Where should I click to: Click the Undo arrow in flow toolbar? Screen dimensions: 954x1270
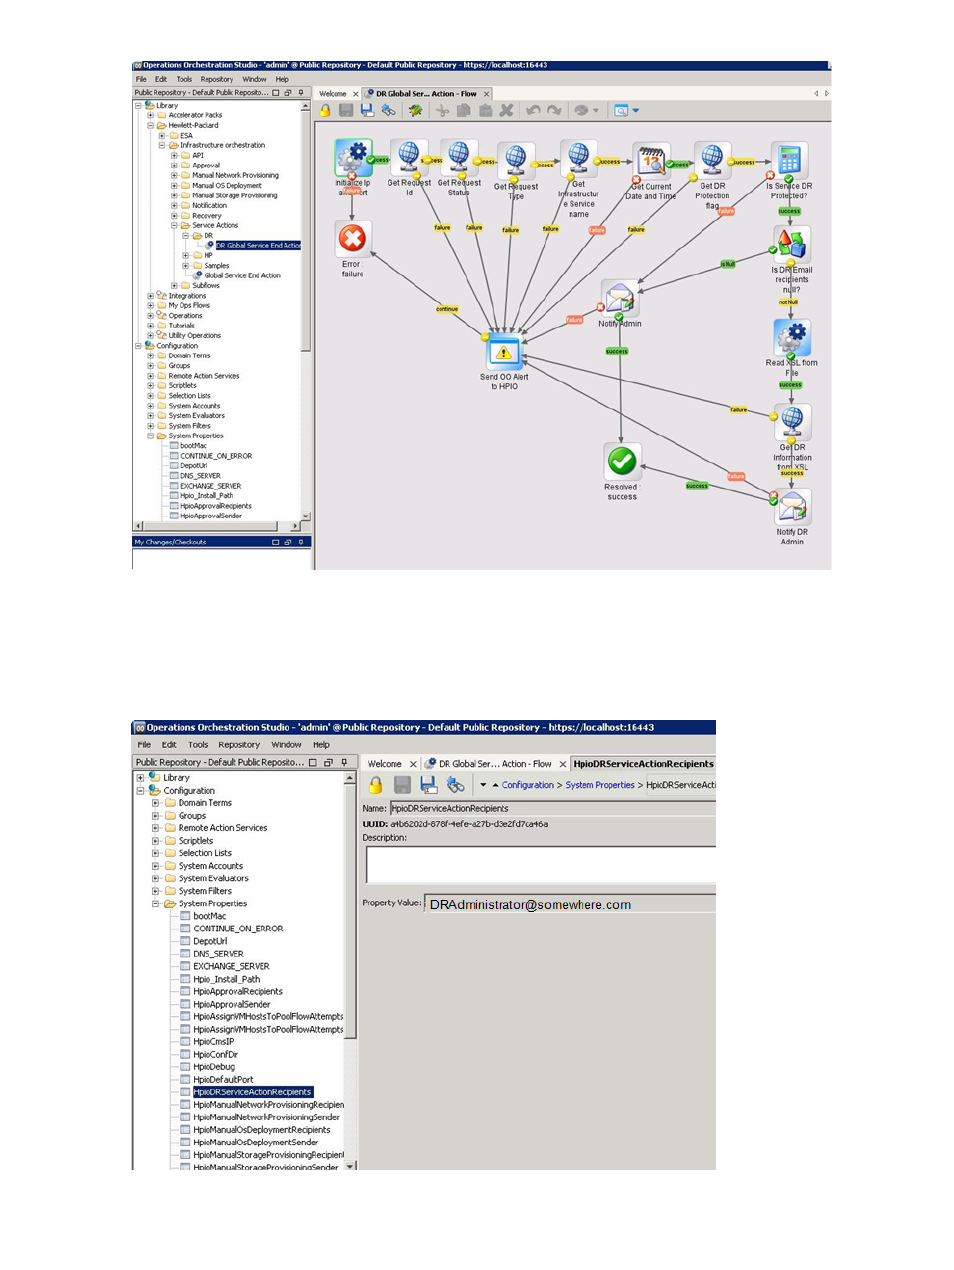tap(533, 111)
